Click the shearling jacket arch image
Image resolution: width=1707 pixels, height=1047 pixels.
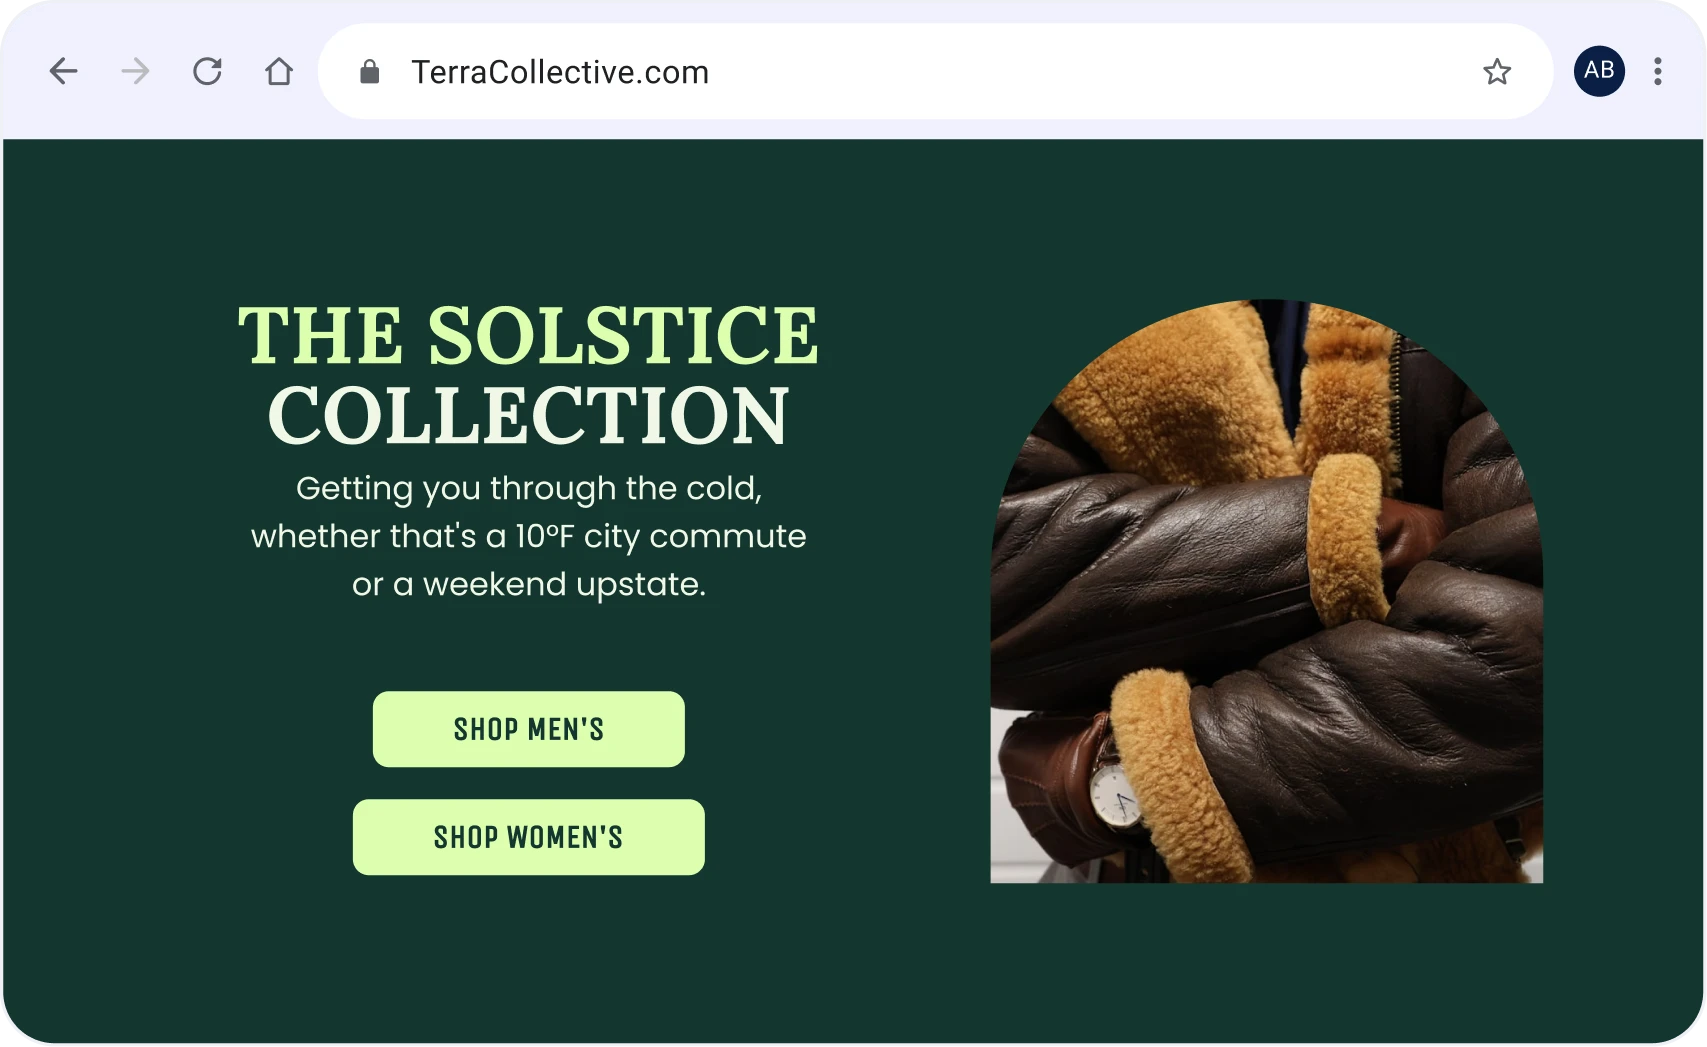pos(1267,591)
